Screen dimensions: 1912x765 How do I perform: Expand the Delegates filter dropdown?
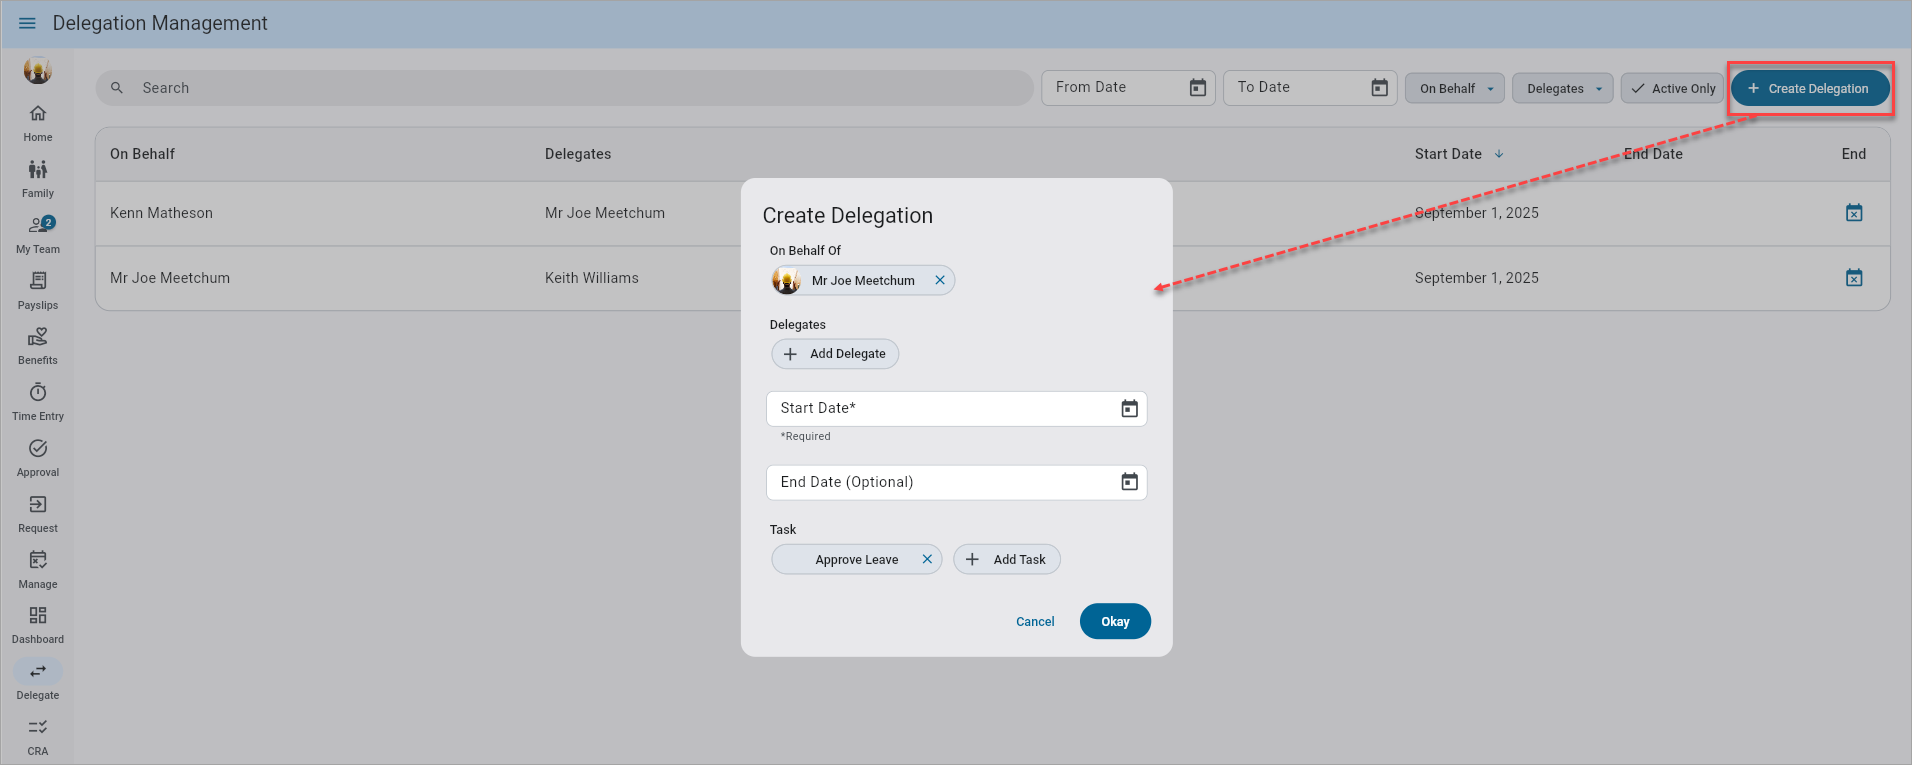point(1562,89)
